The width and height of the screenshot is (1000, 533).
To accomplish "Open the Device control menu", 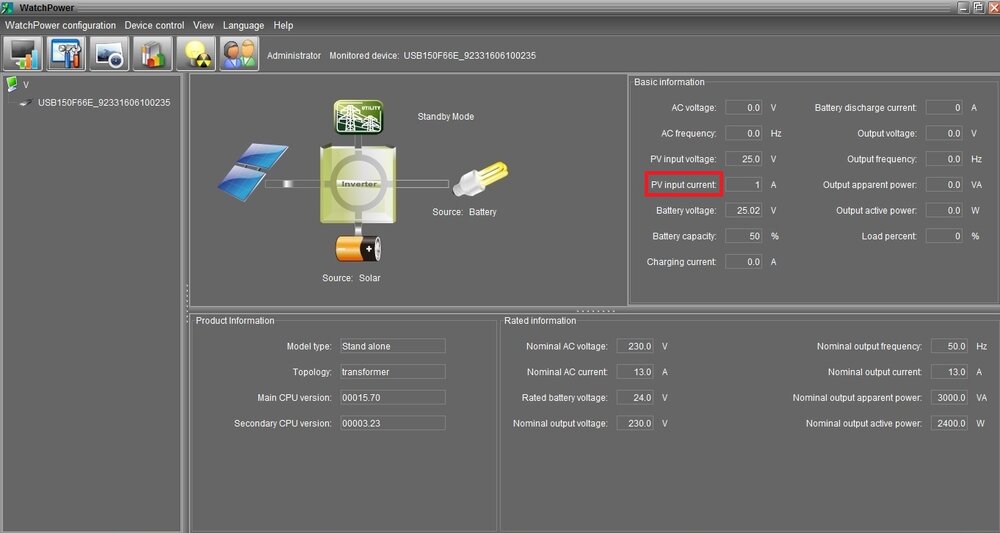I will click(x=154, y=25).
